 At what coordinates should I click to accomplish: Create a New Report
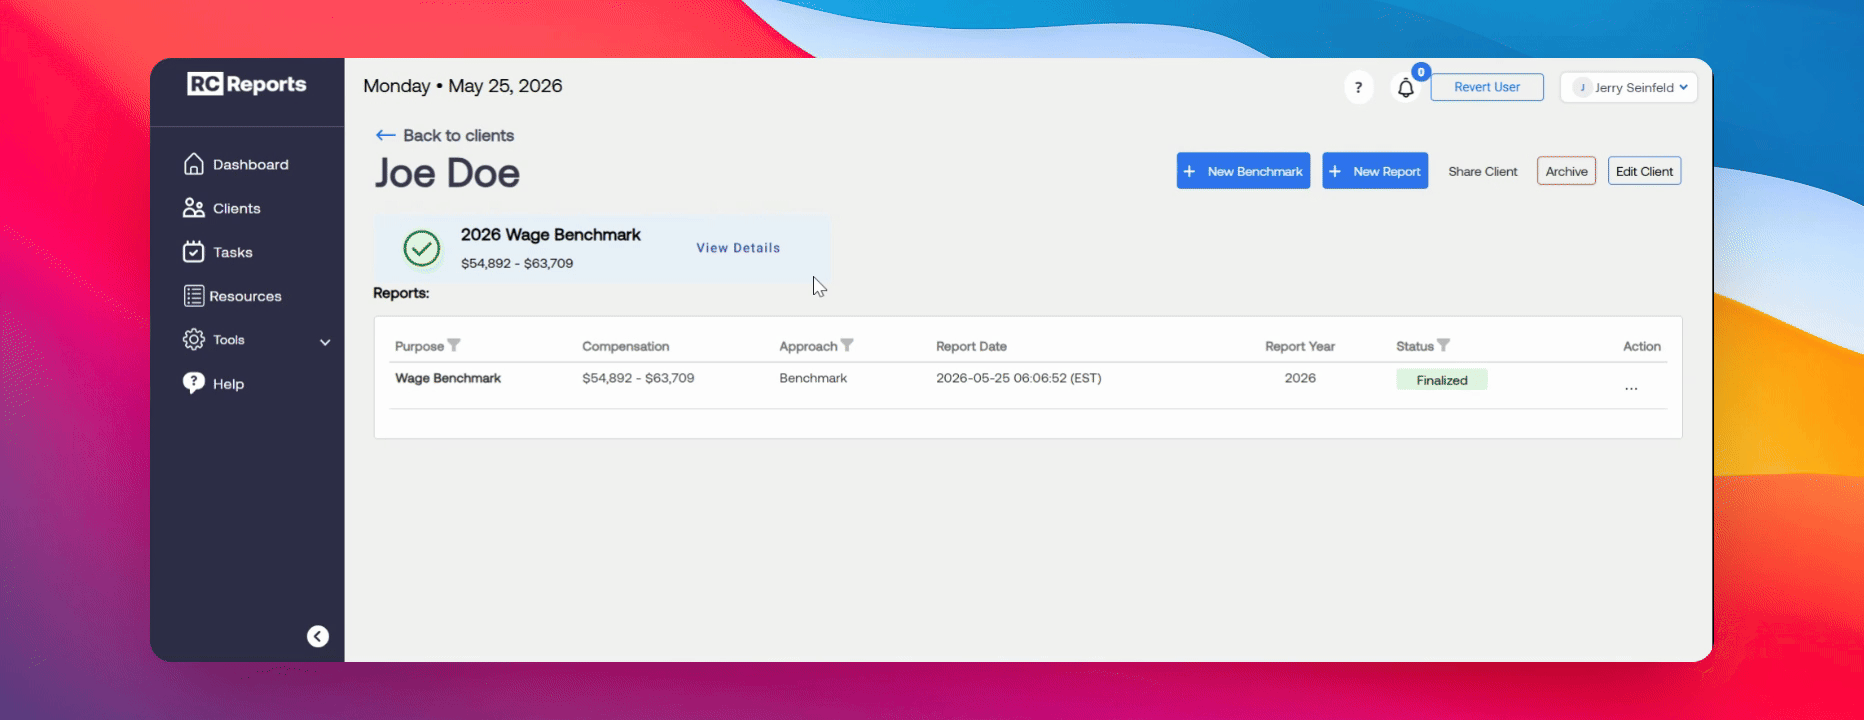coord(1375,171)
